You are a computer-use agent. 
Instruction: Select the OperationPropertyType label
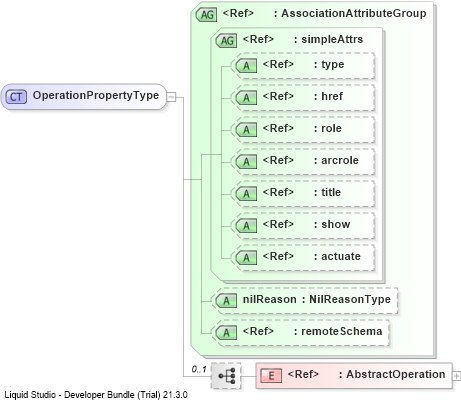click(96, 95)
